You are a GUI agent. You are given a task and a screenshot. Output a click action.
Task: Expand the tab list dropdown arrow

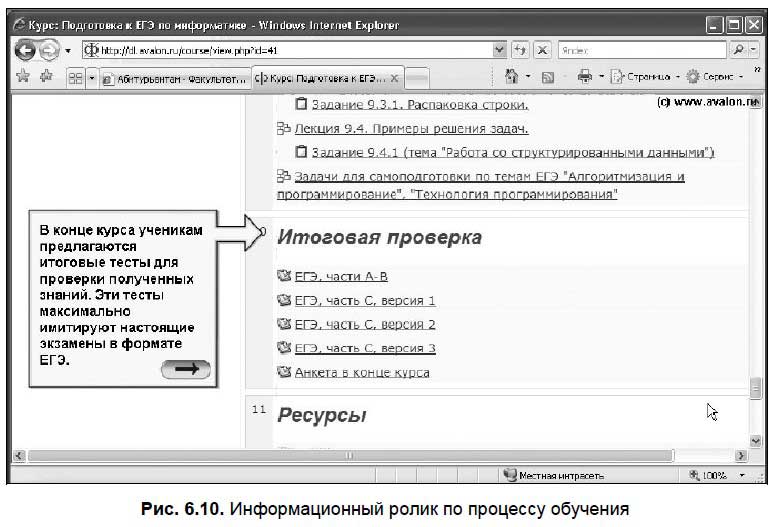pos(92,78)
